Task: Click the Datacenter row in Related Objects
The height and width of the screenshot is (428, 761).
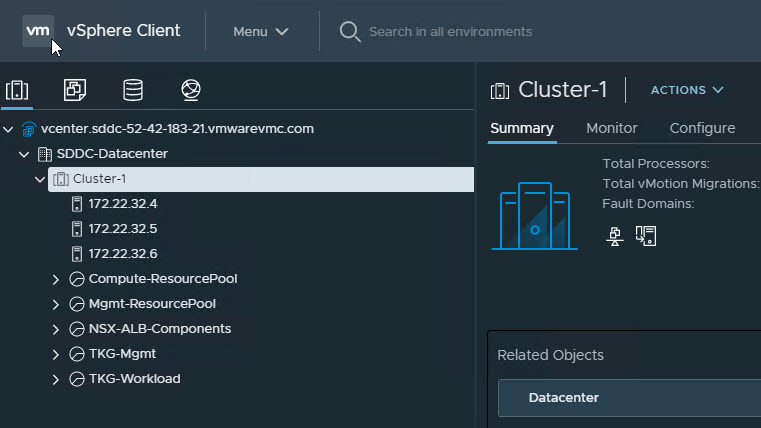Action: tap(629, 398)
